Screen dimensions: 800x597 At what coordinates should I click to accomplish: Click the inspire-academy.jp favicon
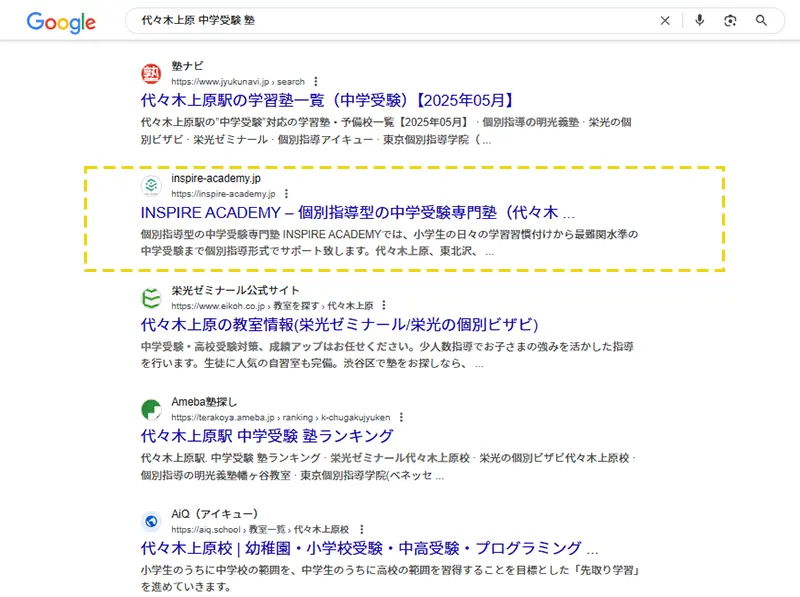point(151,186)
